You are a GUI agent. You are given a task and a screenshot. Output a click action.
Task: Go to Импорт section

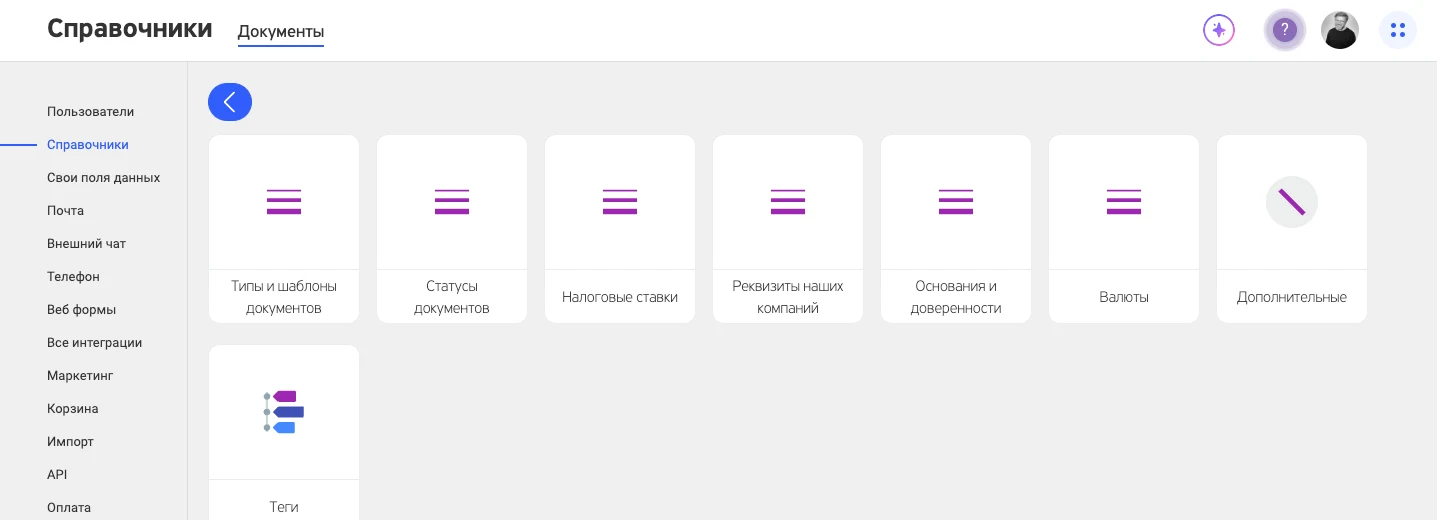click(x=70, y=442)
